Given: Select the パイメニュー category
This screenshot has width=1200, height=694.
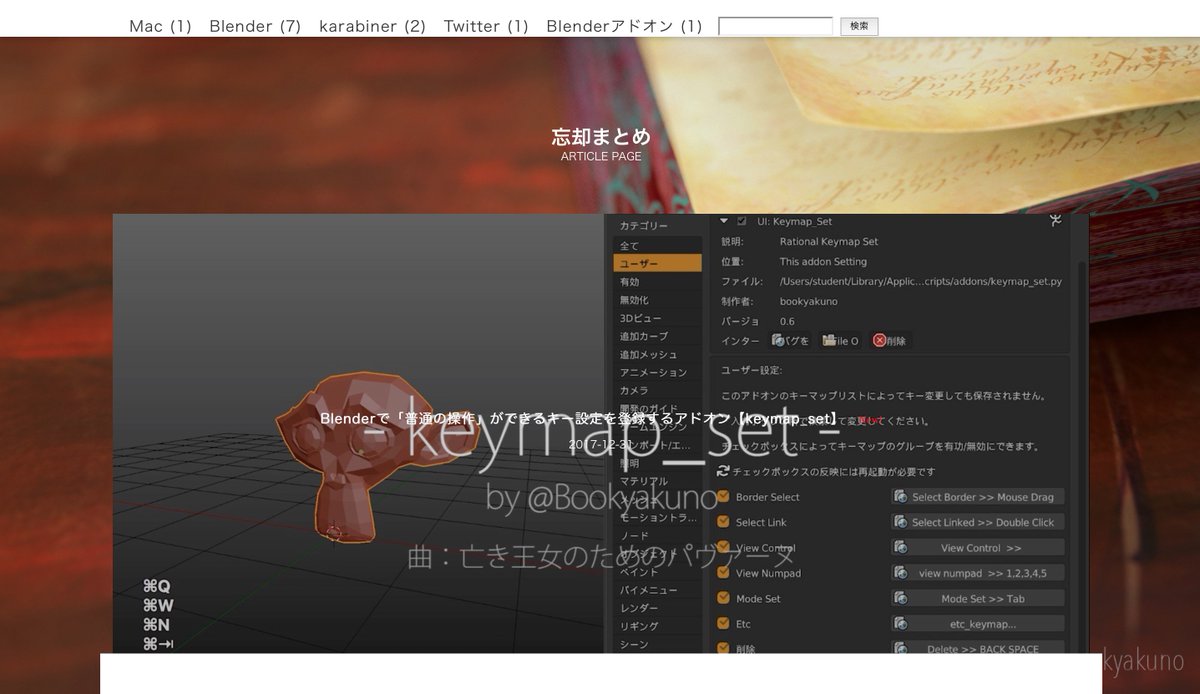Looking at the screenshot, I should tap(657, 590).
